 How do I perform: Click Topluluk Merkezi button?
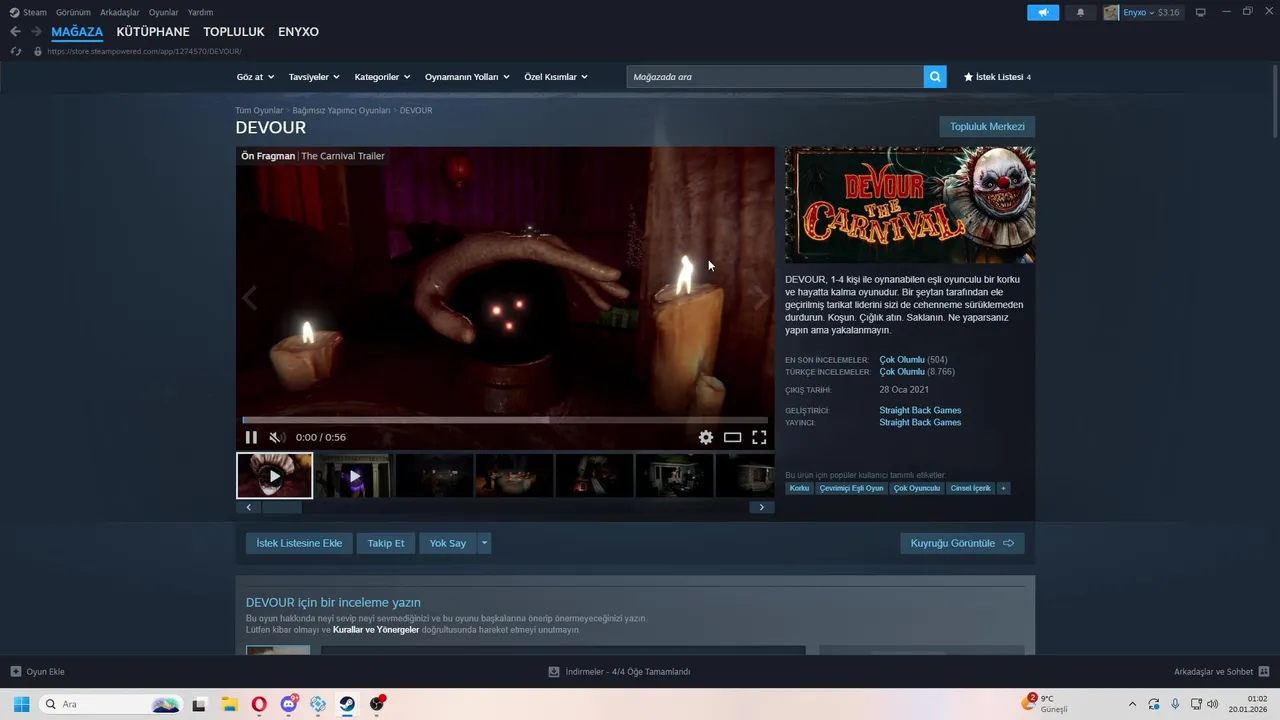(987, 127)
